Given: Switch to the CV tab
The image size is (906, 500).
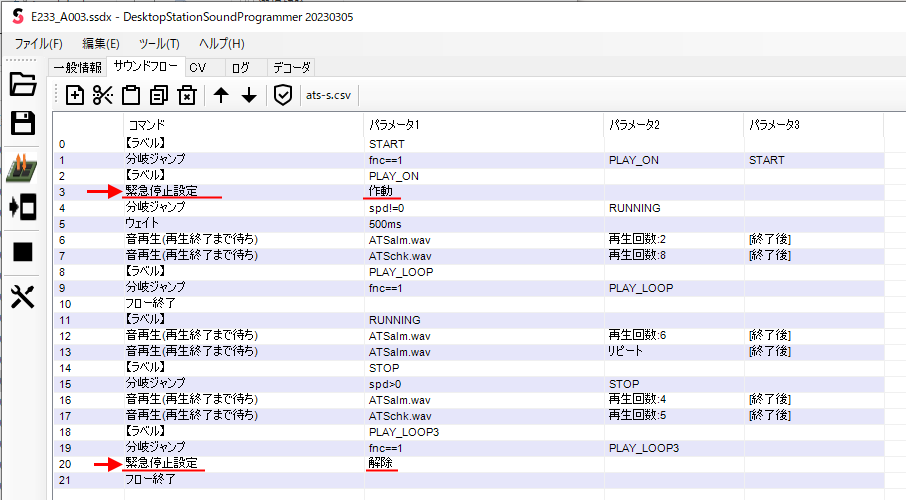Looking at the screenshot, I should click(x=197, y=68).
